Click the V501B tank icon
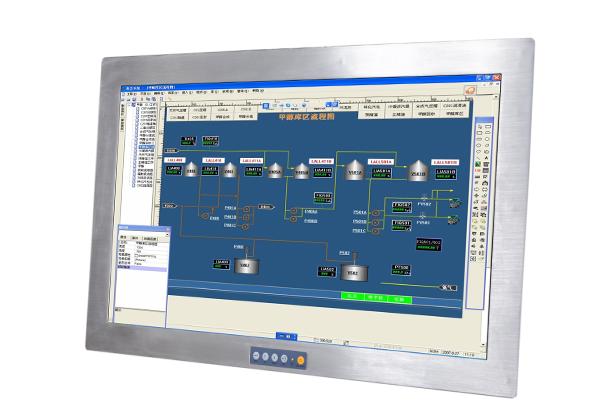 (x=416, y=173)
